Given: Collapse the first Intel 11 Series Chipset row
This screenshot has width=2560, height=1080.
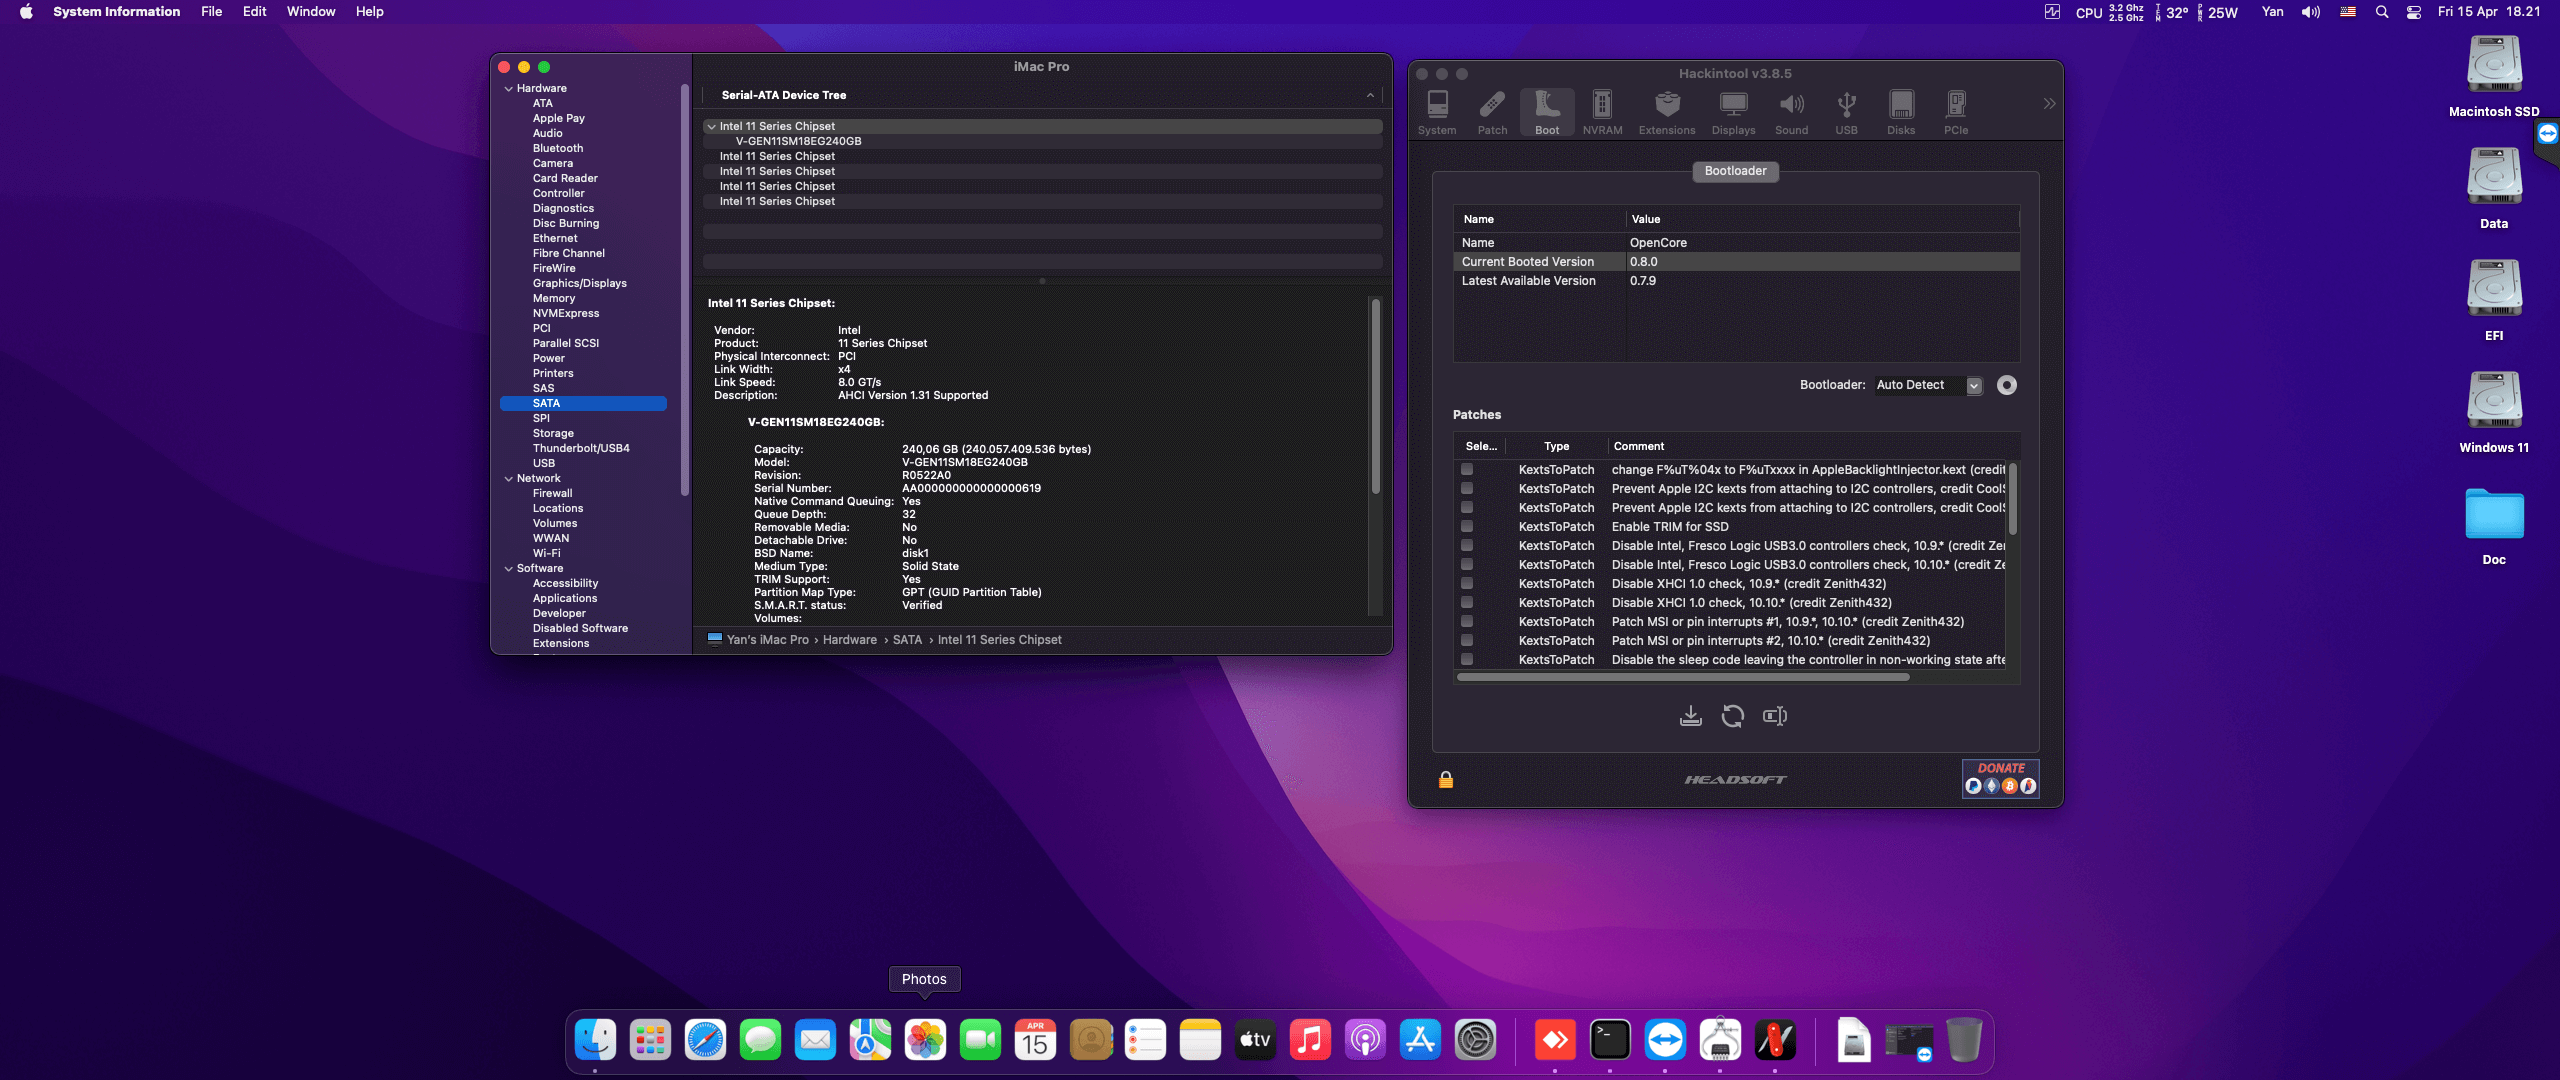Looking at the screenshot, I should tap(711, 127).
